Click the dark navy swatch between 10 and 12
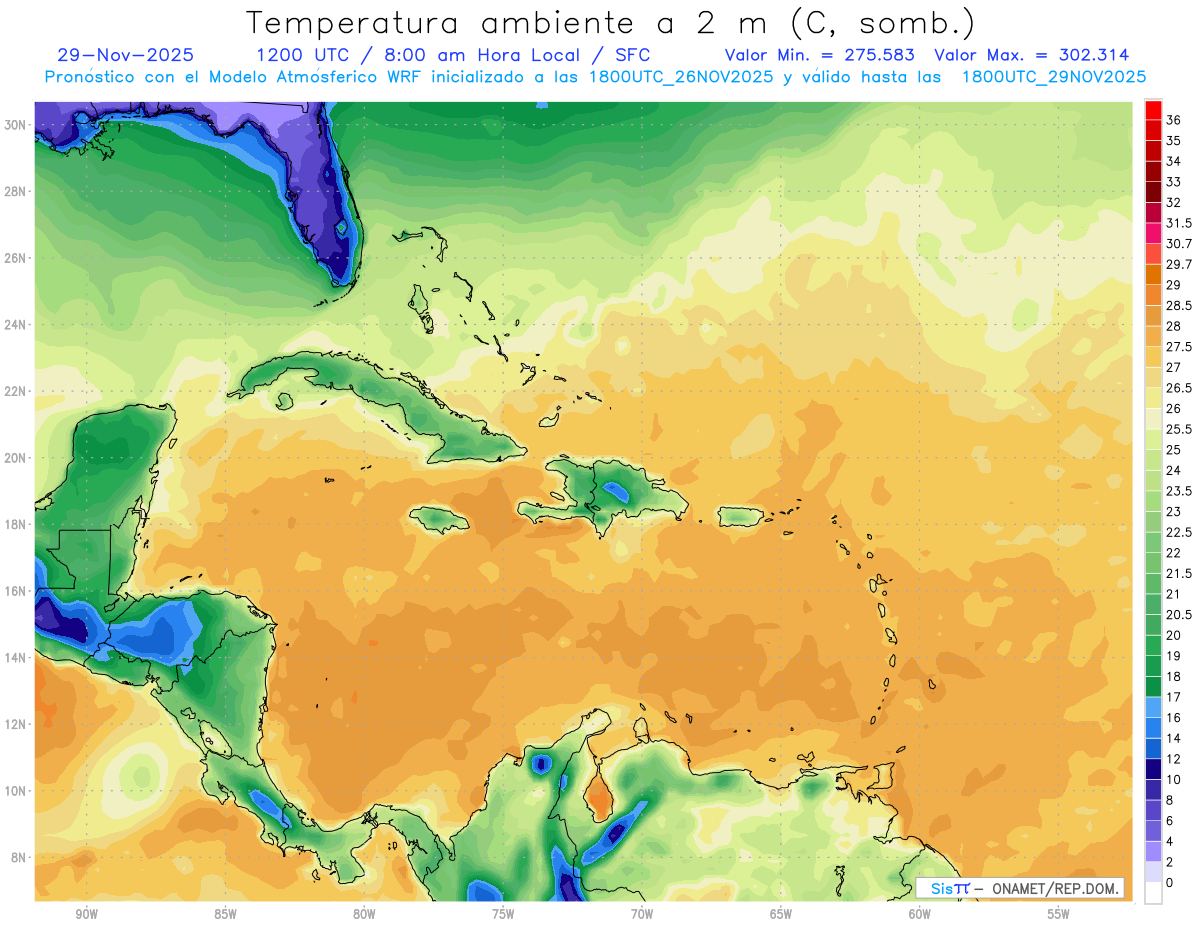1200x927 pixels. coord(1153,768)
